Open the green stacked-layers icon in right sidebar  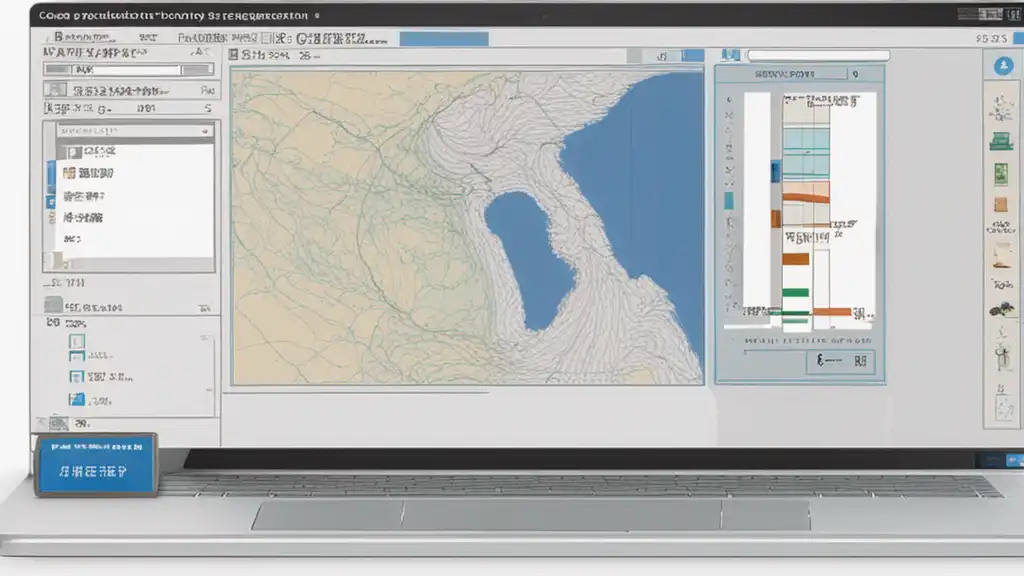(x=1000, y=140)
